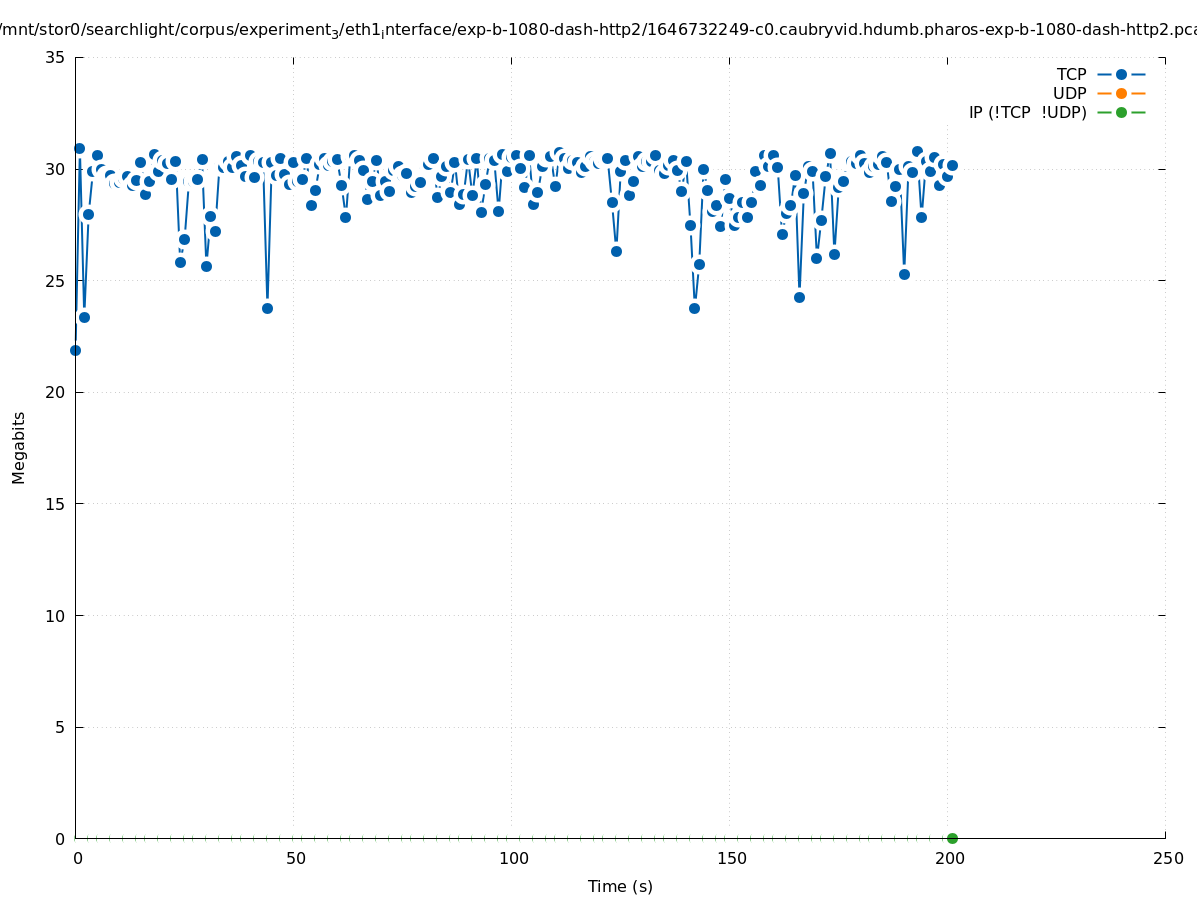Click the orange UDP legend marker

(1121, 93)
